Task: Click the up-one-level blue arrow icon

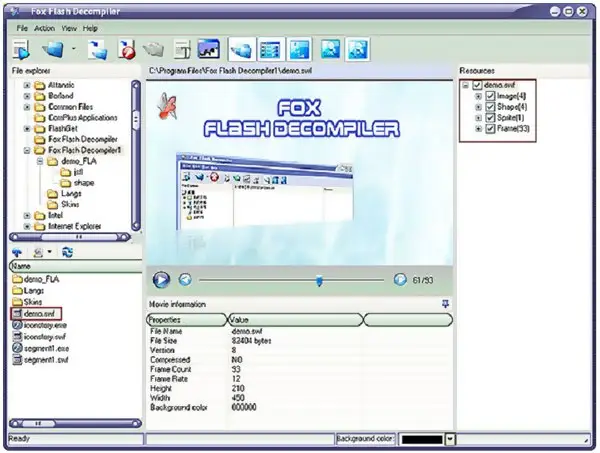Action: click(17, 252)
